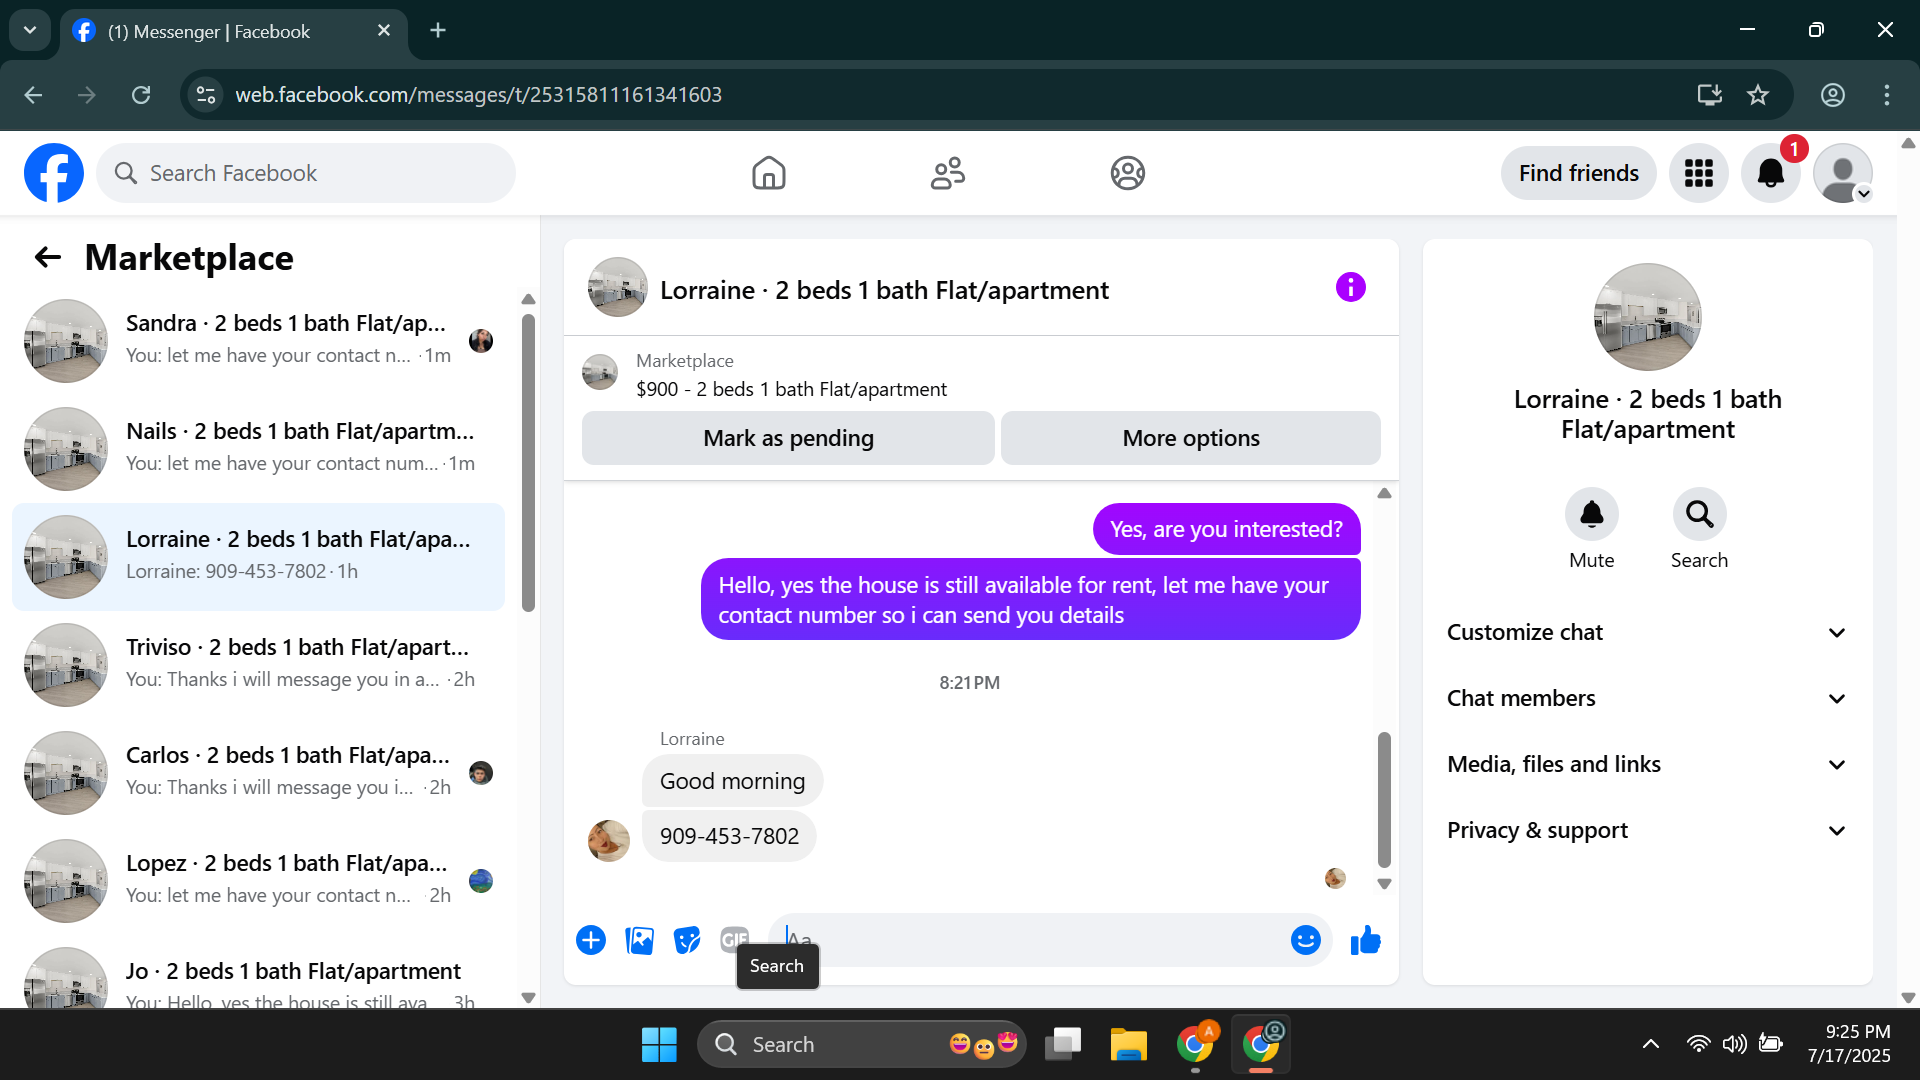Open Task View on the taskbar
1920x1080 pixels.
[x=1063, y=1045]
